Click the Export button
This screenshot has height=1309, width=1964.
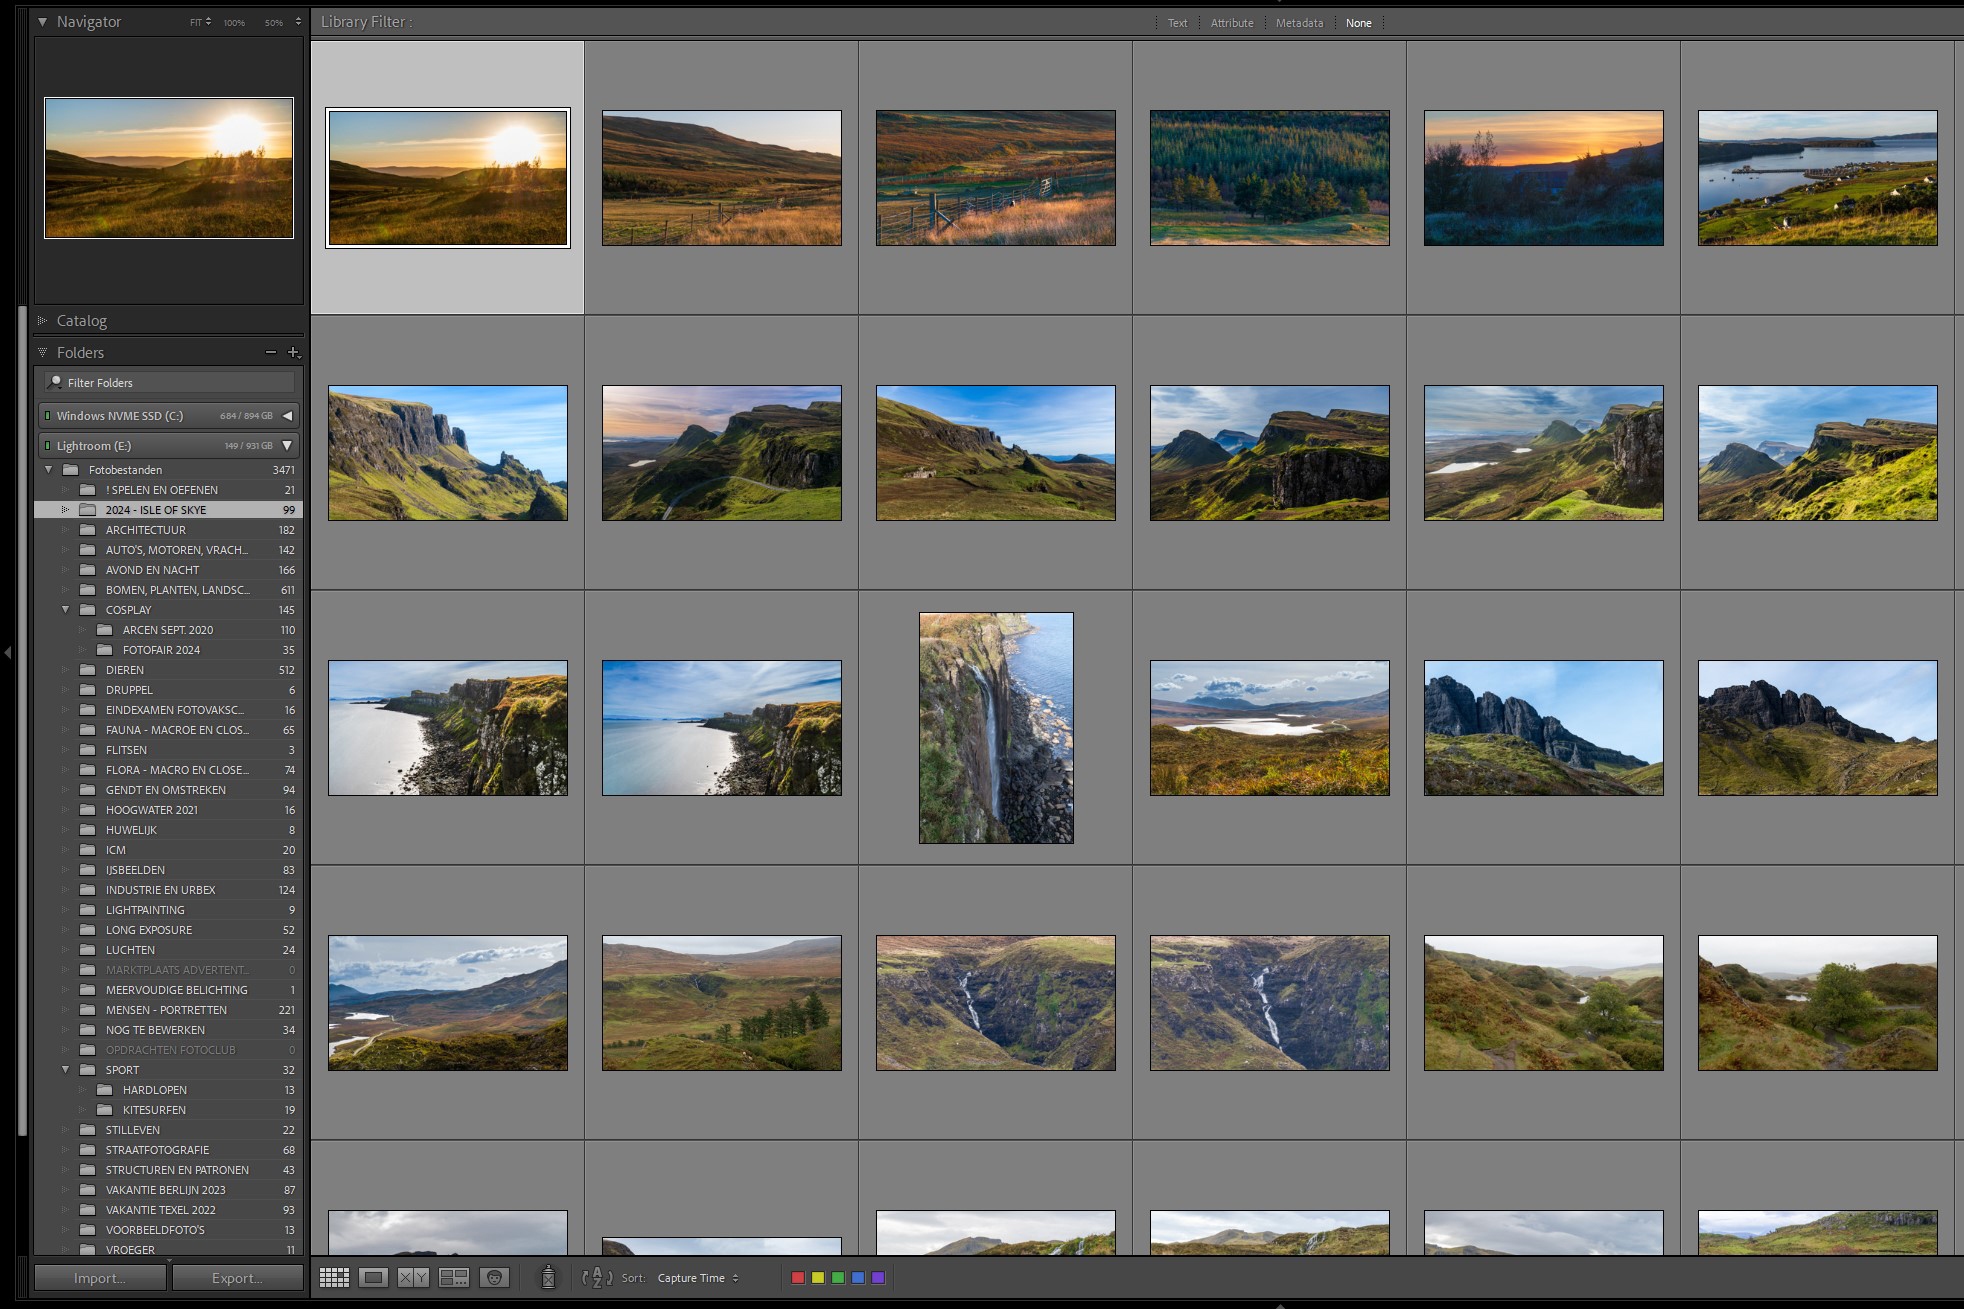click(x=237, y=1278)
